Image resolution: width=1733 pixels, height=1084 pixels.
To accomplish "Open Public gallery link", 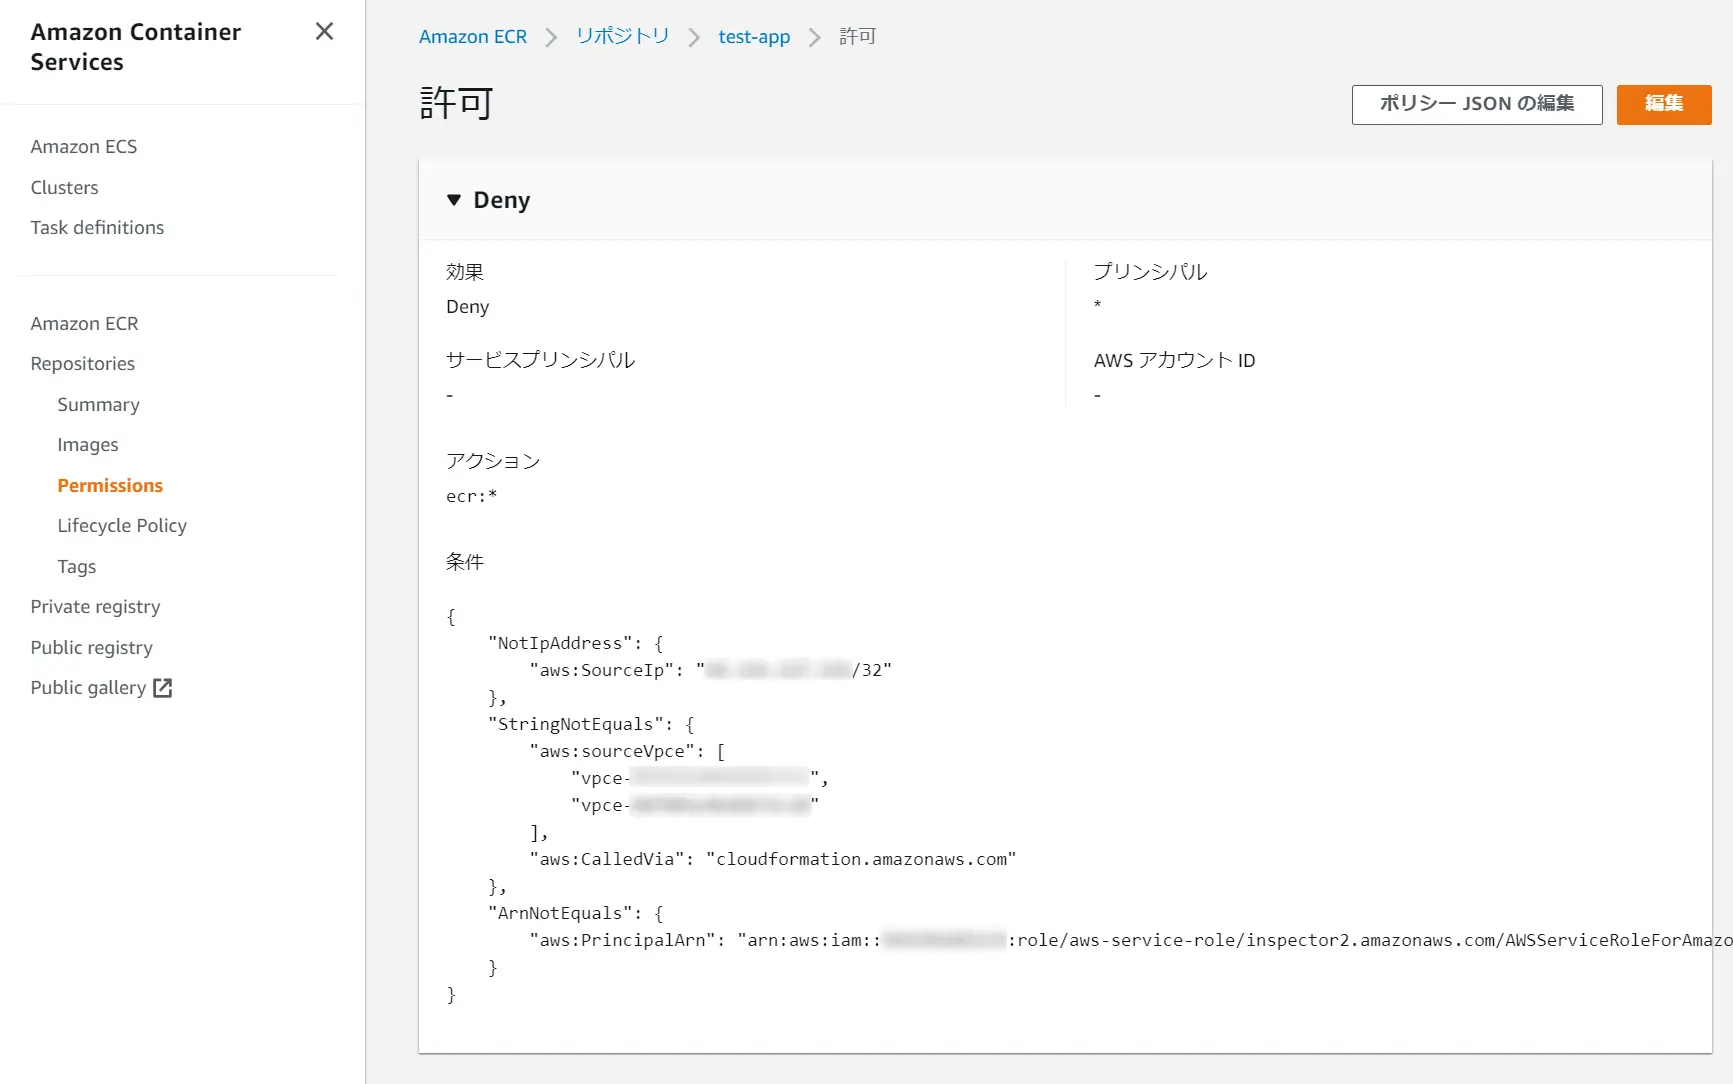I will [88, 688].
